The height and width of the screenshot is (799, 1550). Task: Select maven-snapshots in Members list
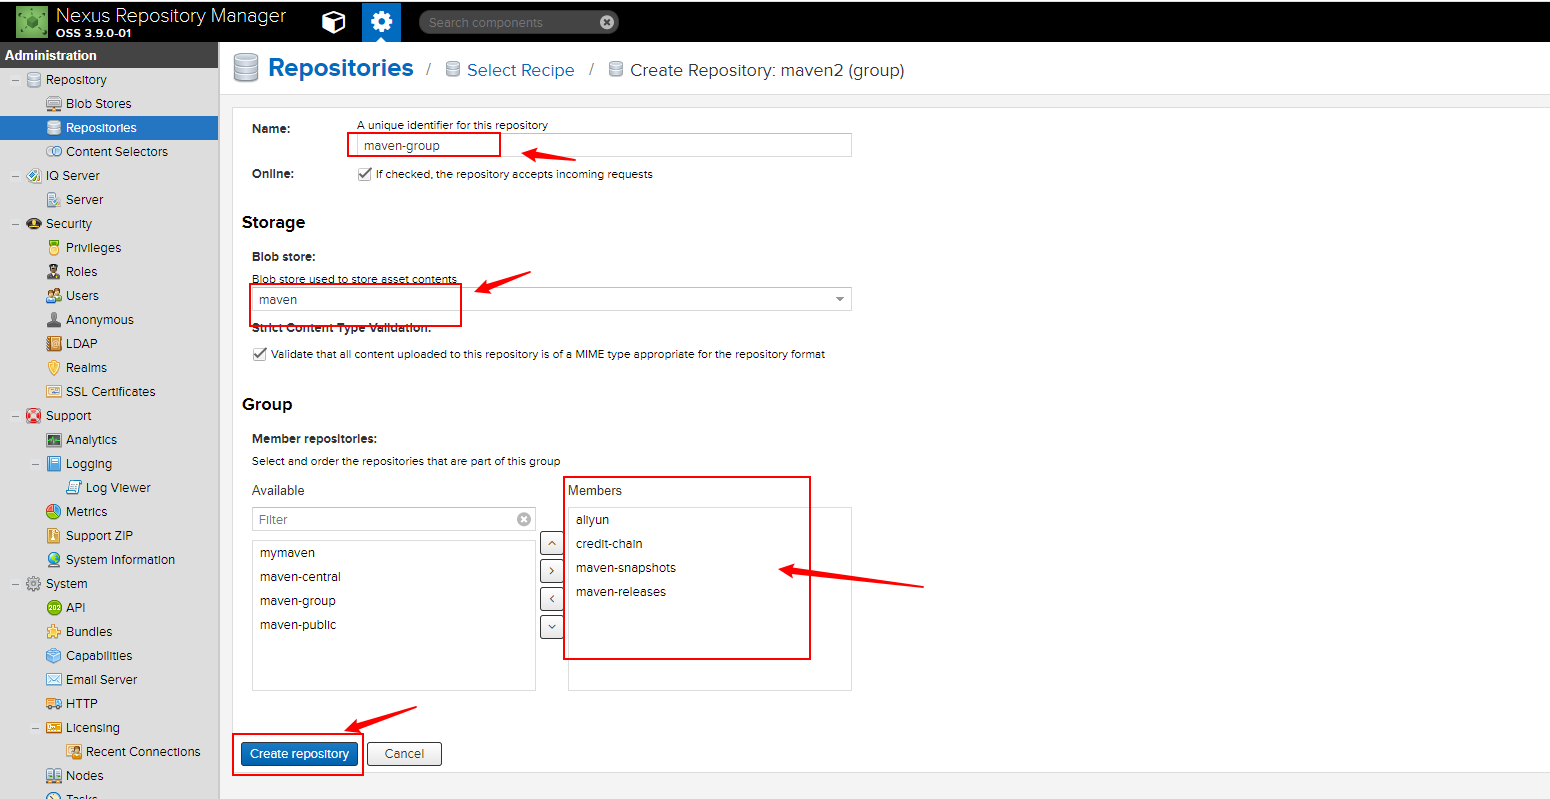point(709,568)
